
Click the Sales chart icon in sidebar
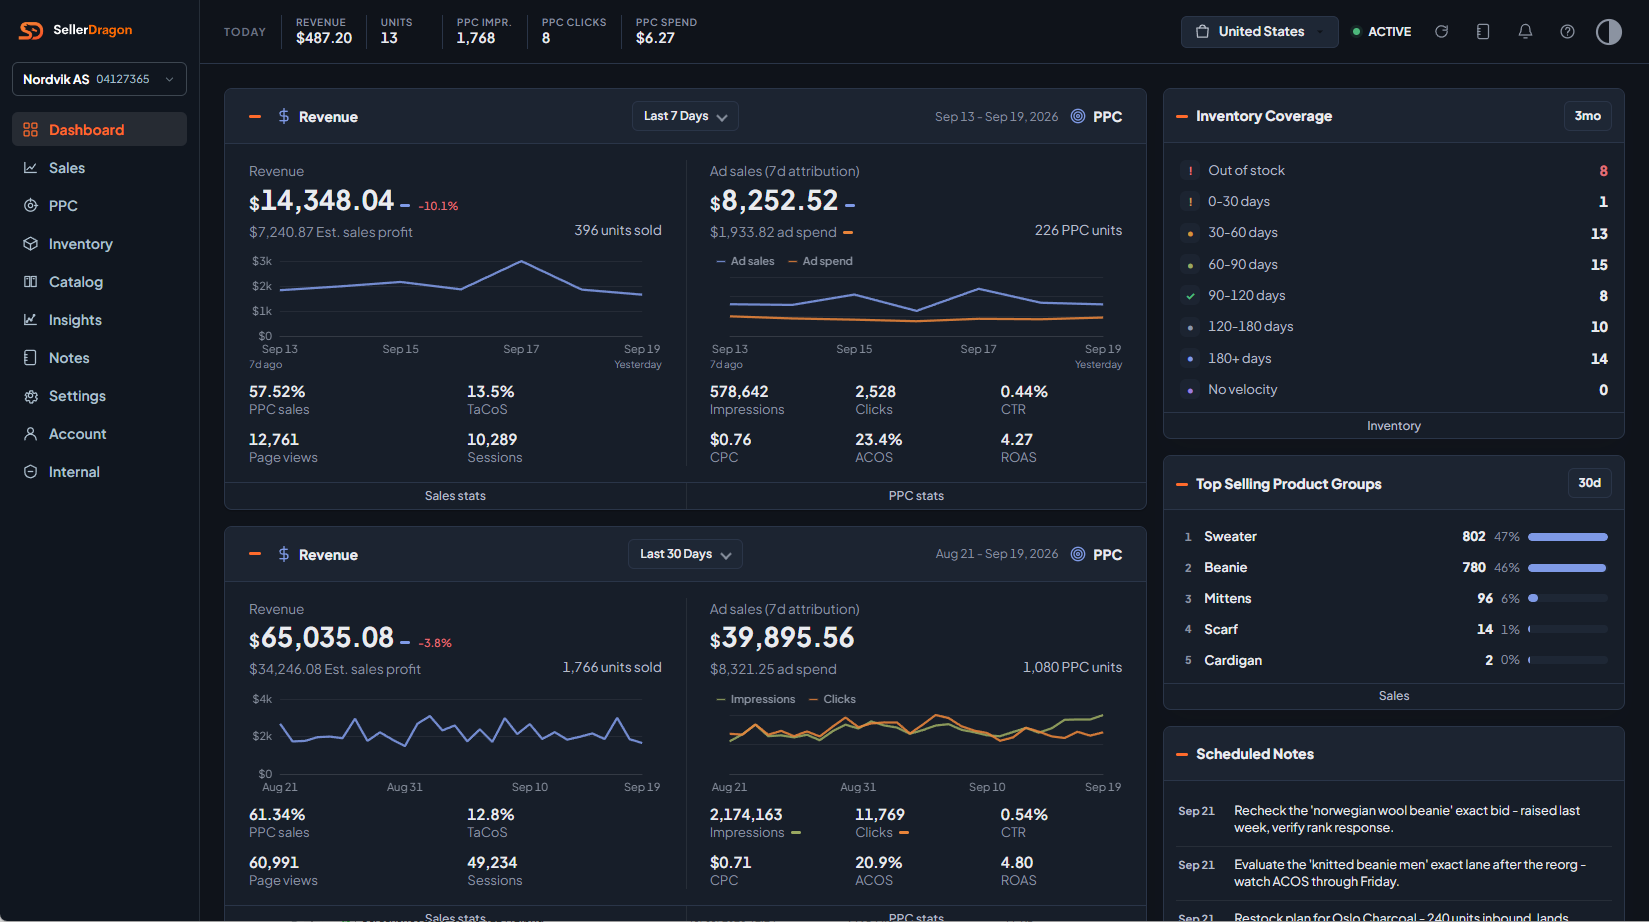pos(30,168)
